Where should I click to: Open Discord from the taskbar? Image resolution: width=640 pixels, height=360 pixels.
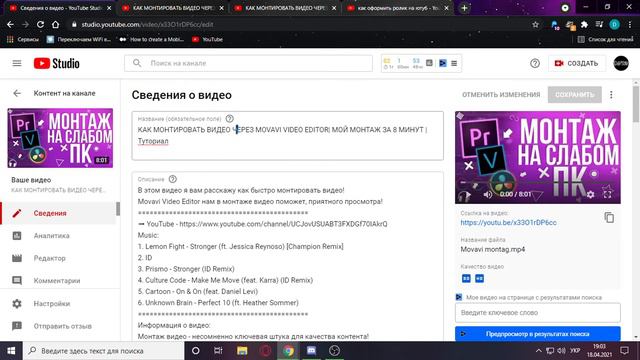pyautogui.click(x=311, y=351)
